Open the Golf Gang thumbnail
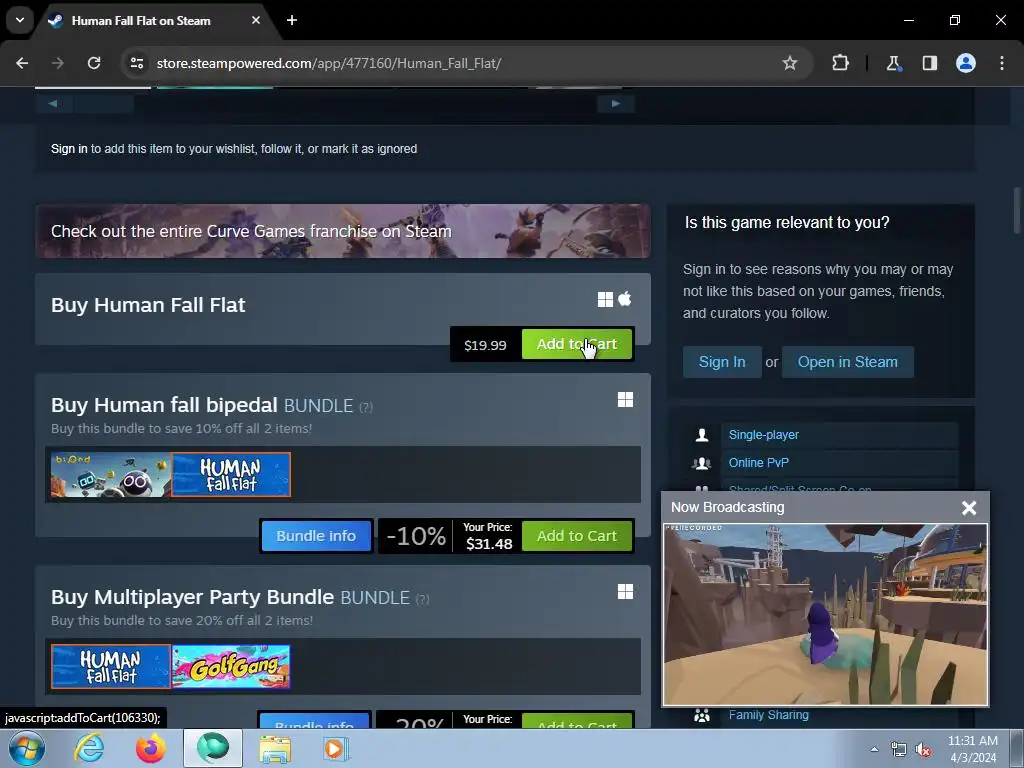This screenshot has width=1024, height=768. (231, 667)
